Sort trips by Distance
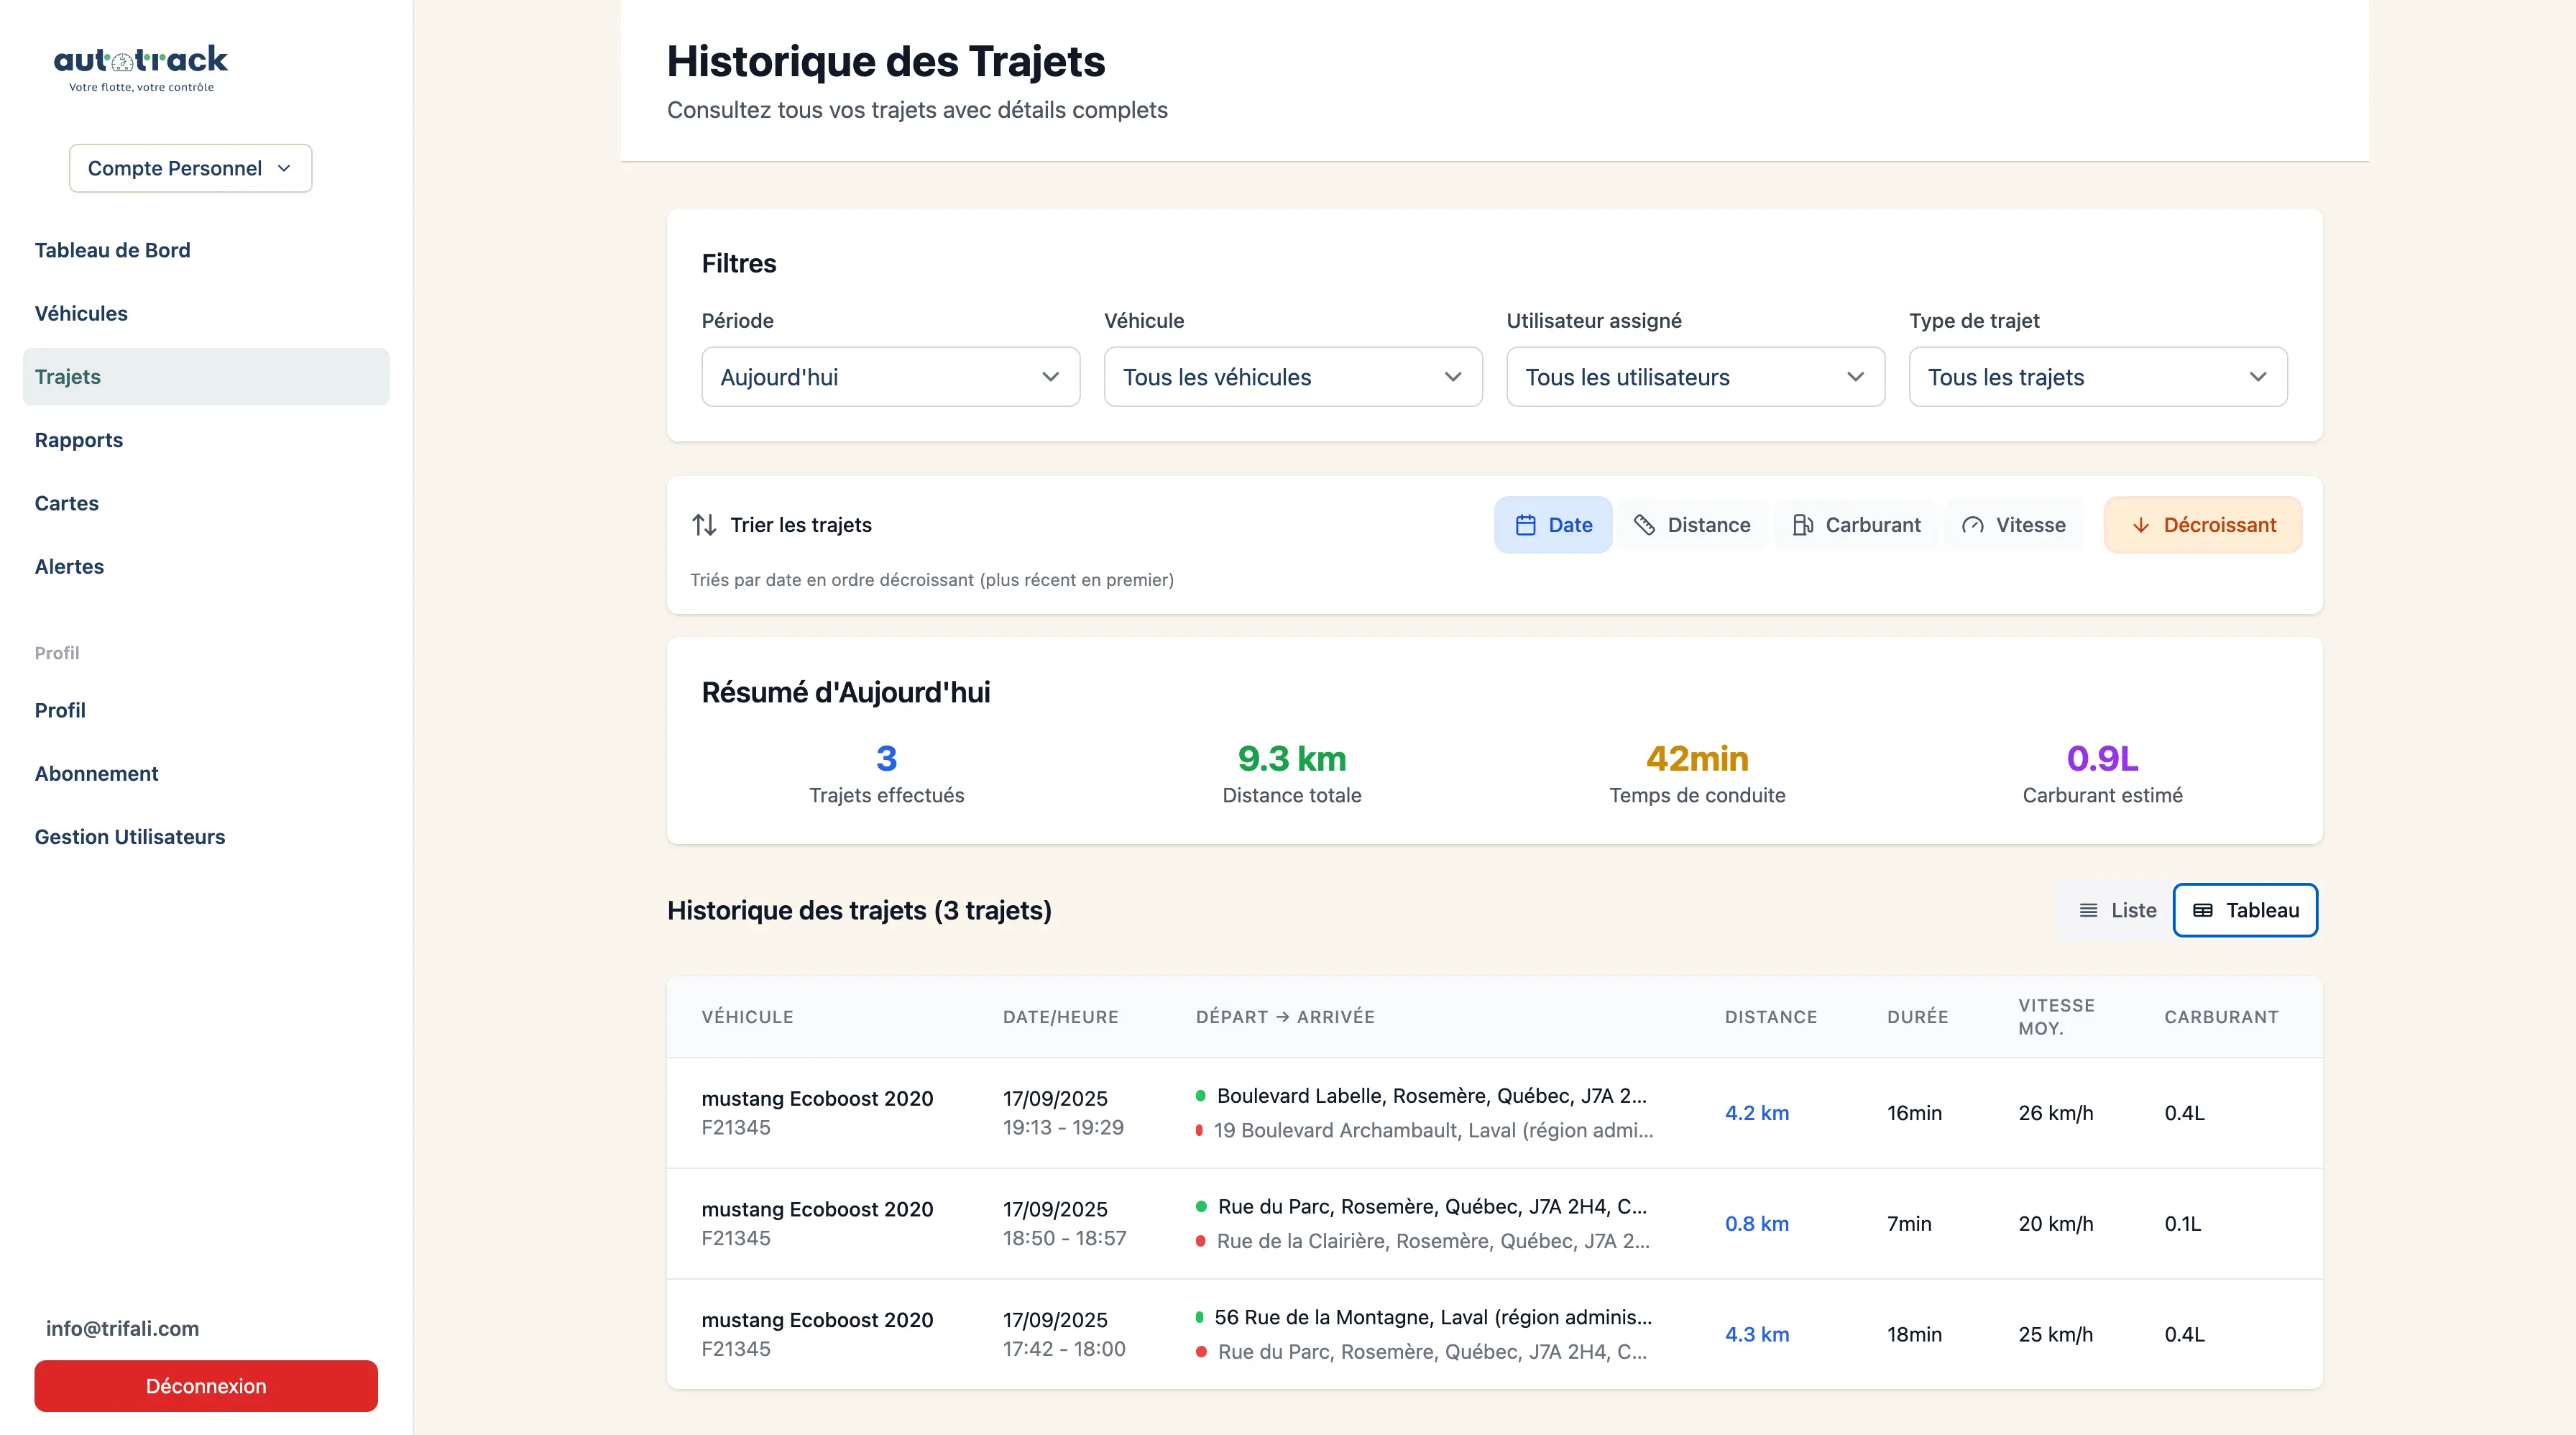This screenshot has width=2576, height=1435. click(x=1692, y=525)
